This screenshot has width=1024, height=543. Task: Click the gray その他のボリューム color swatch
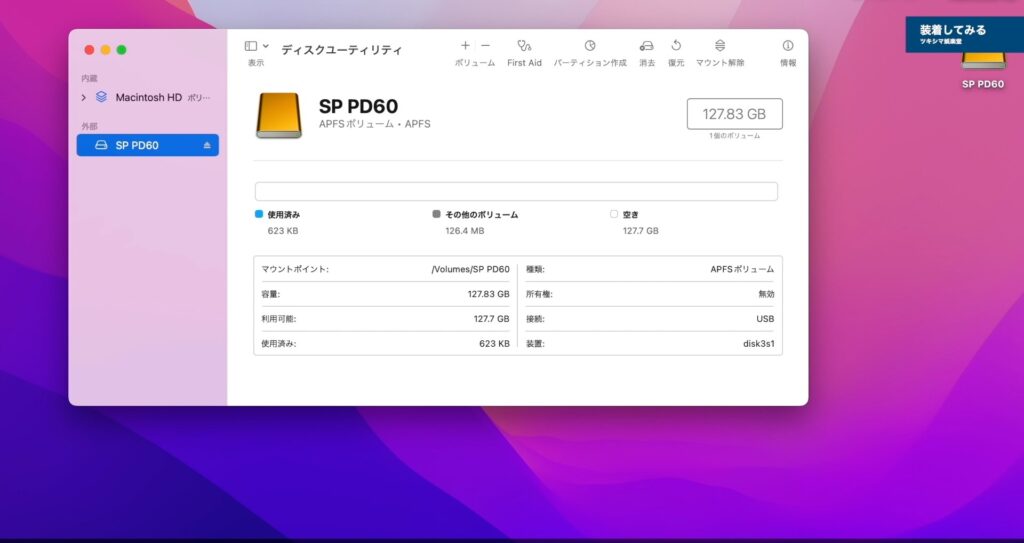tap(436, 214)
